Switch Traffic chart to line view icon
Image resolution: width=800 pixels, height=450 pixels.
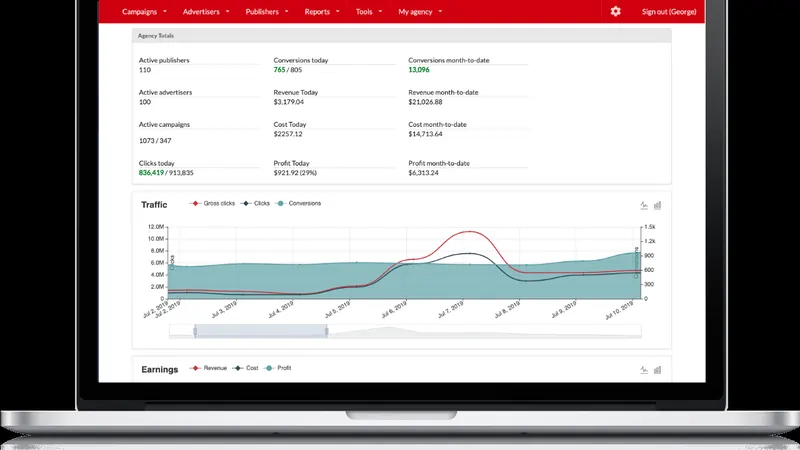(644, 205)
